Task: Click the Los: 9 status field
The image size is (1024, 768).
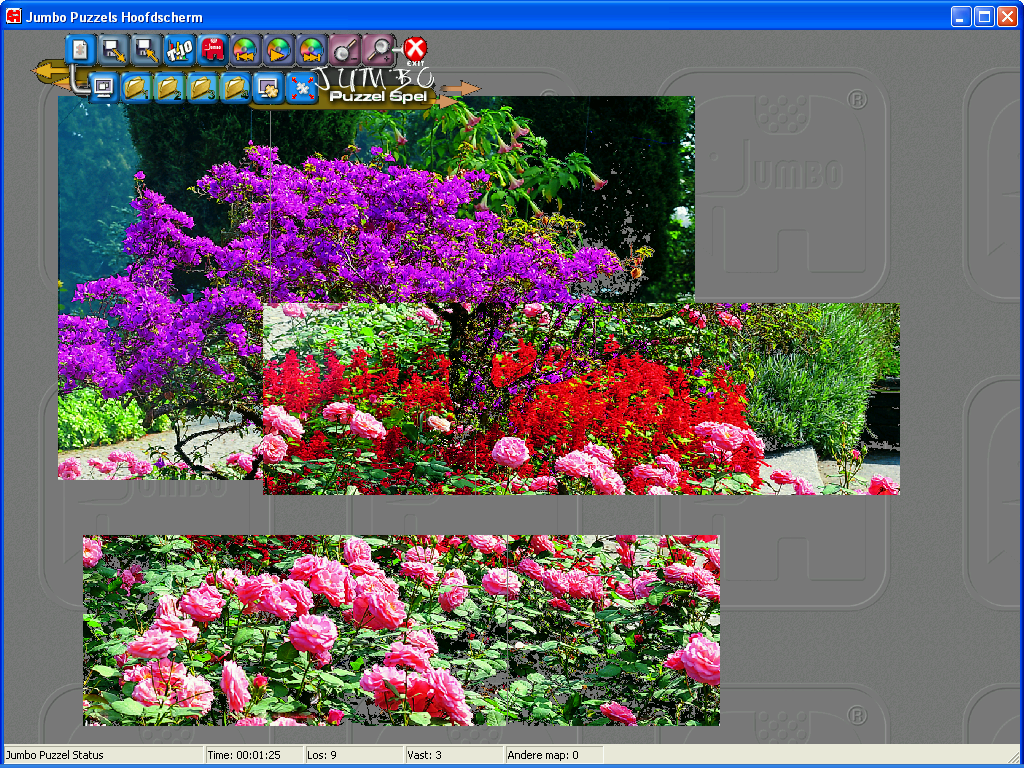Action: click(354, 755)
